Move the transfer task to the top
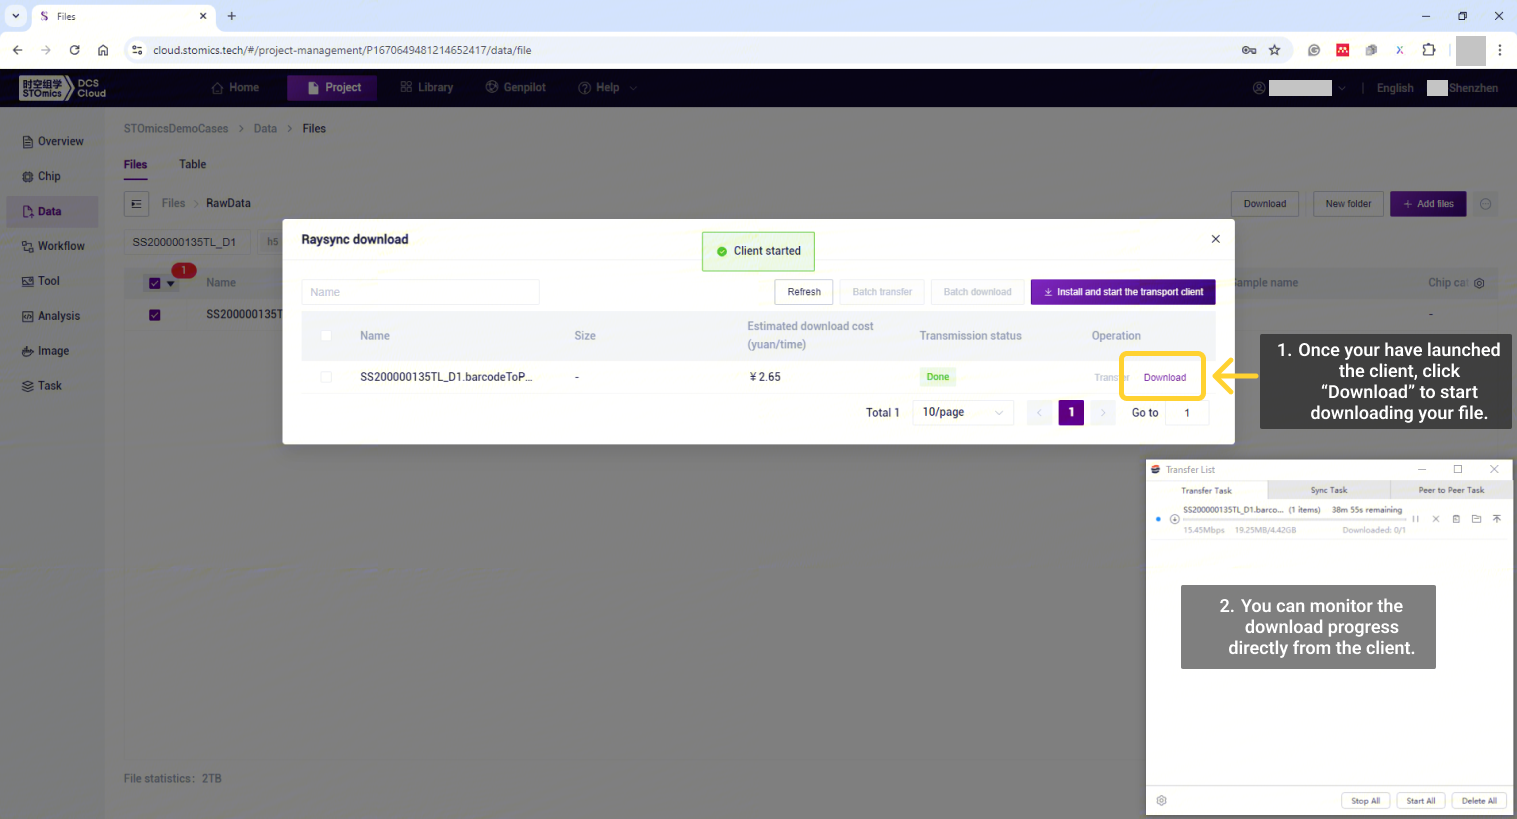 click(1497, 519)
